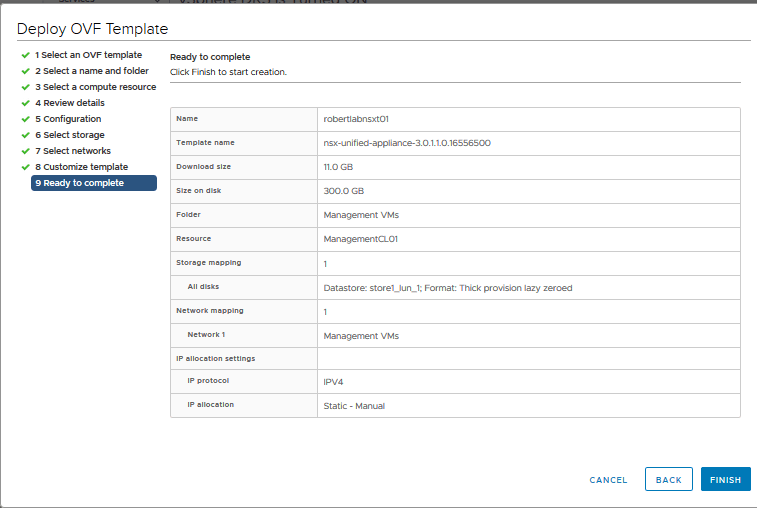Open step 7 Select networks
The width and height of the screenshot is (757, 508).
[x=72, y=151]
